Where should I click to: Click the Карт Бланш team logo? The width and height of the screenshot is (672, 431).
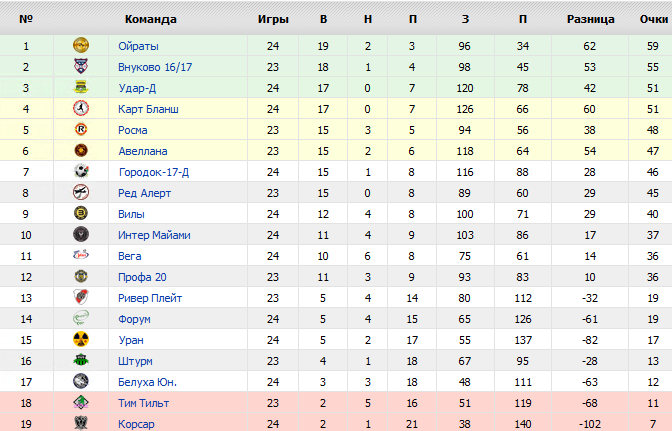tap(81, 108)
